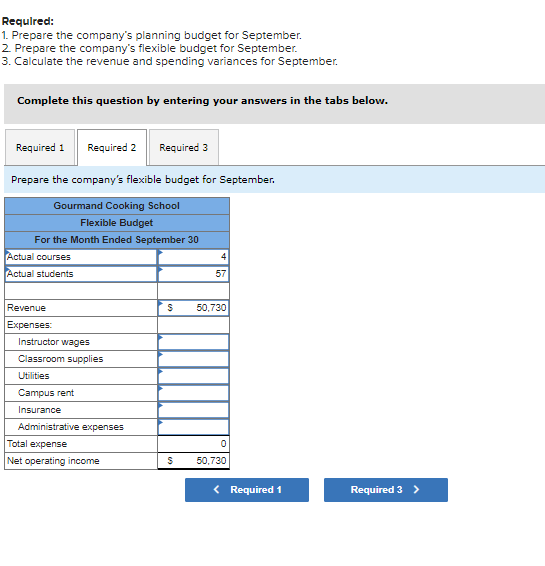This screenshot has width=545, height=566.
Task: Click the Revenue row label
Action: click(26, 308)
